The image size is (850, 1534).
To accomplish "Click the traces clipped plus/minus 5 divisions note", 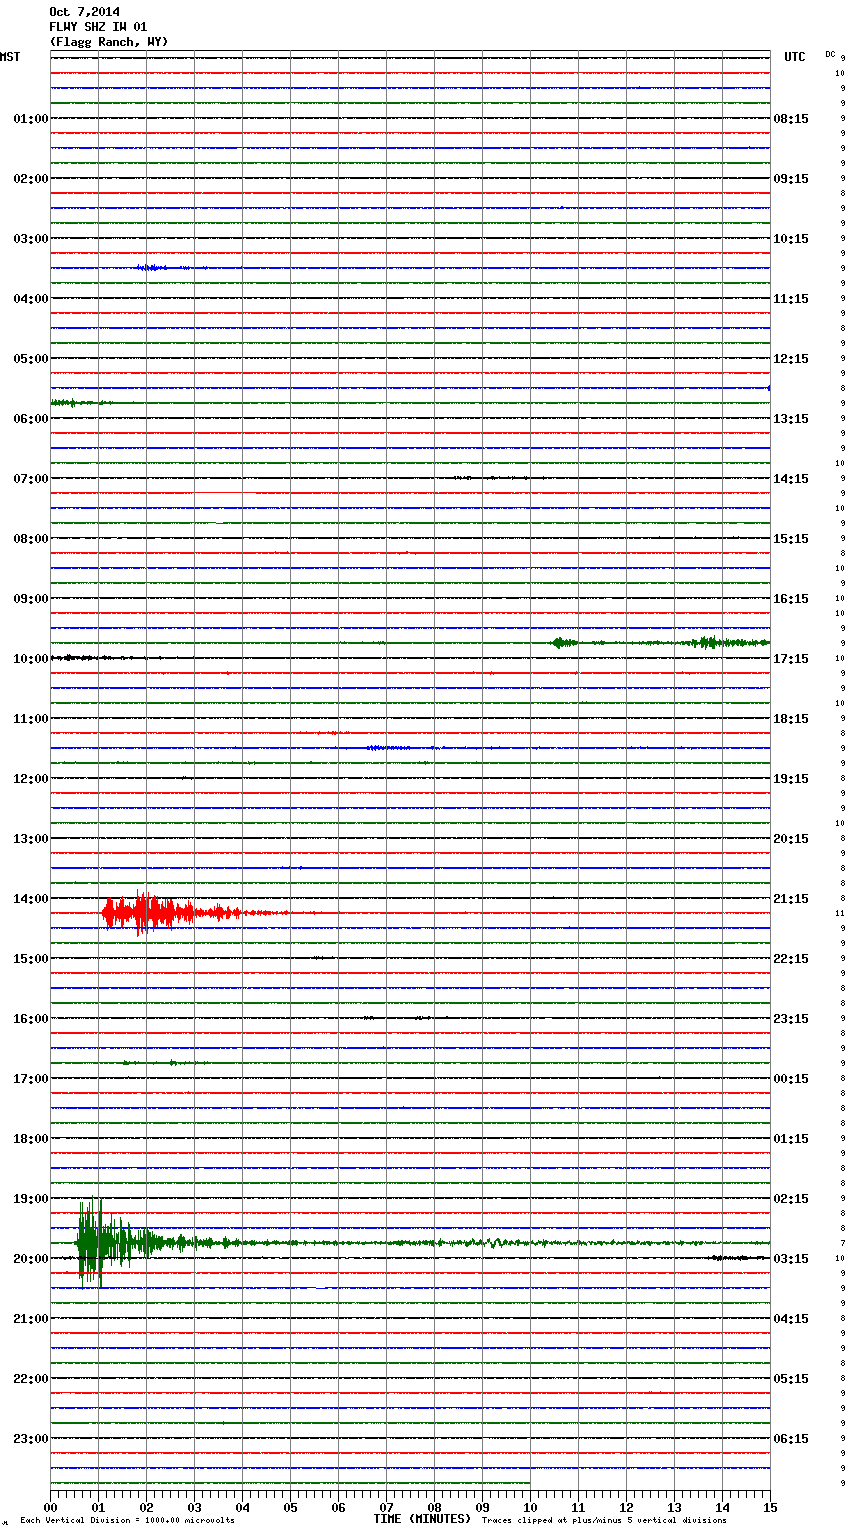I will point(604,1520).
